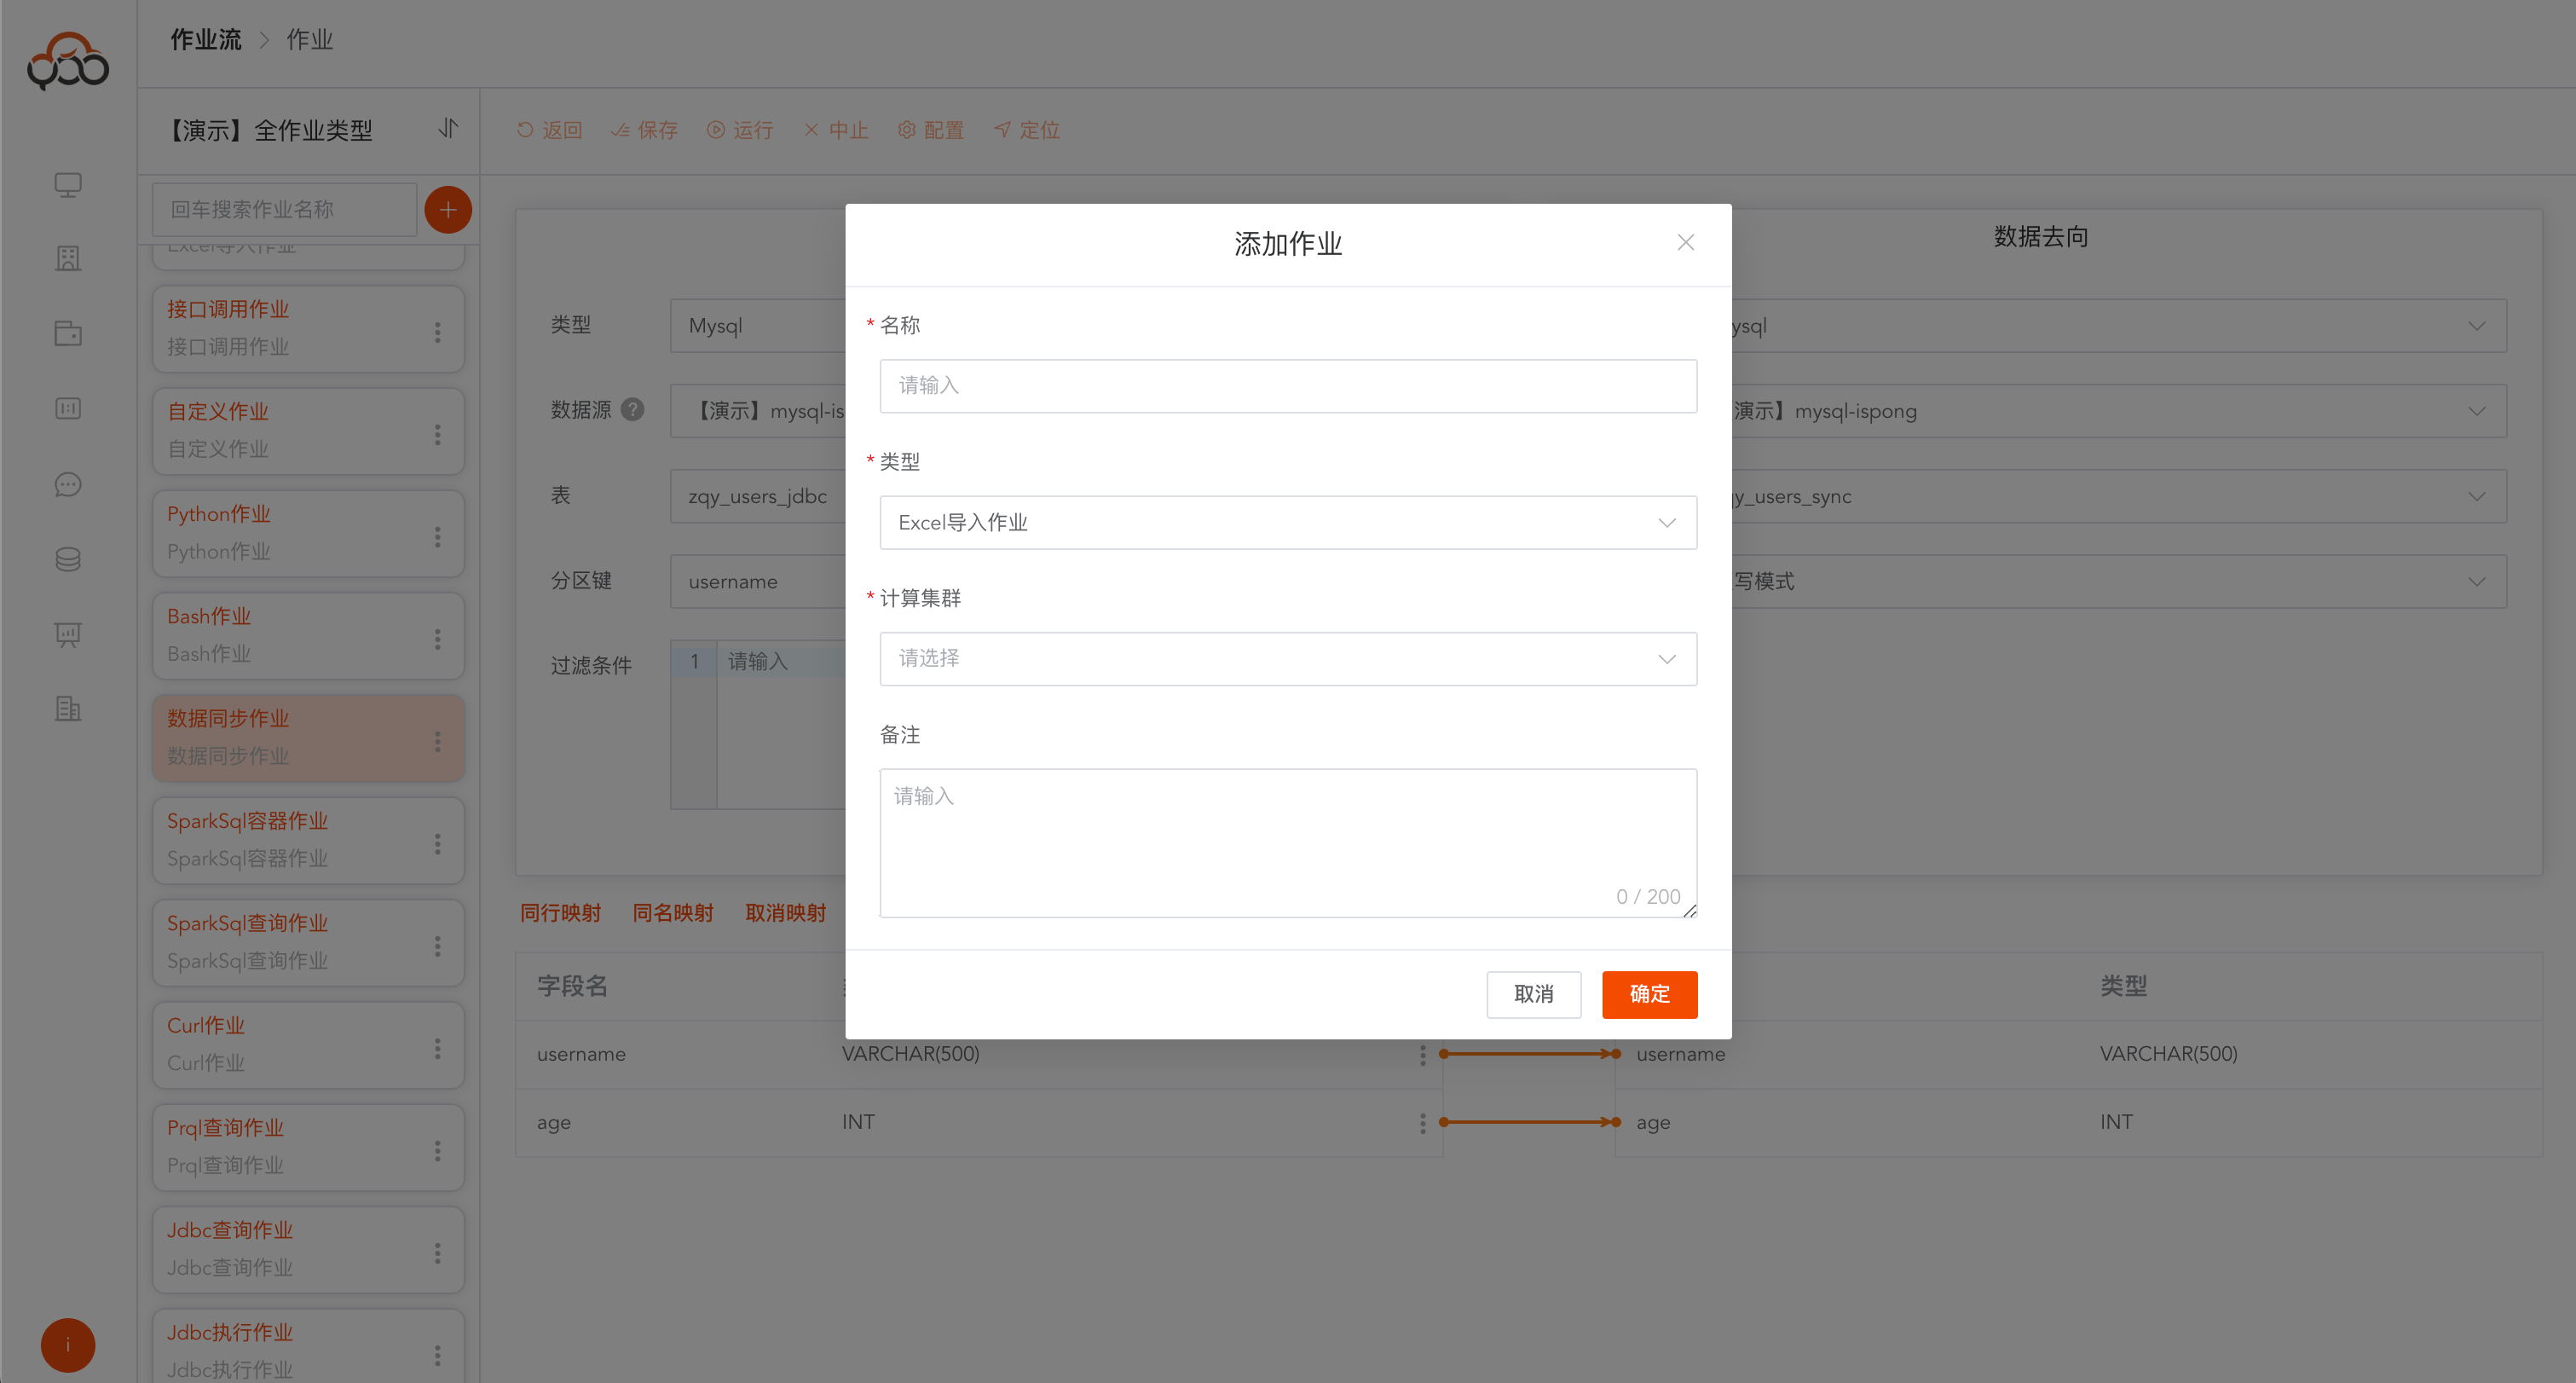Screen dimensions: 2576x1383
Task: Click the monitor icon in left sidebar
Action: [67, 185]
